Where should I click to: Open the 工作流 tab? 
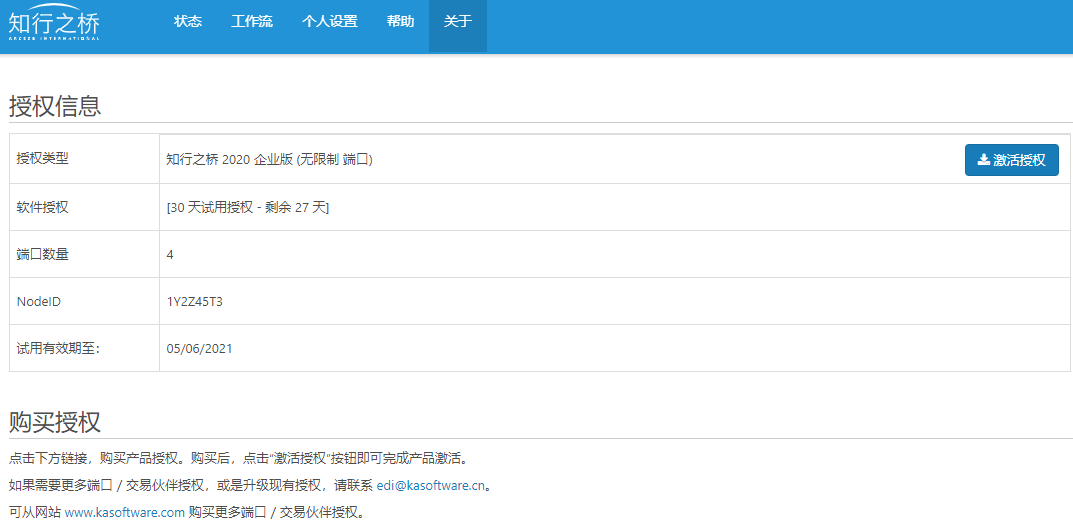[x=252, y=21]
